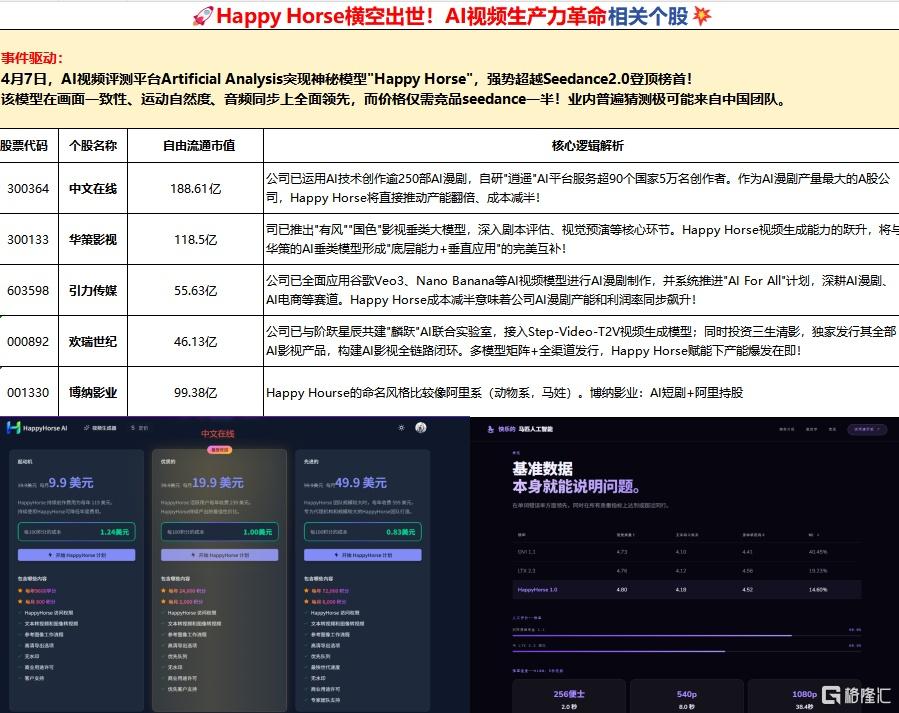This screenshot has height=713, width=899.
Task: Select market value cell 188.61亿
Action: pyautogui.click(x=196, y=189)
